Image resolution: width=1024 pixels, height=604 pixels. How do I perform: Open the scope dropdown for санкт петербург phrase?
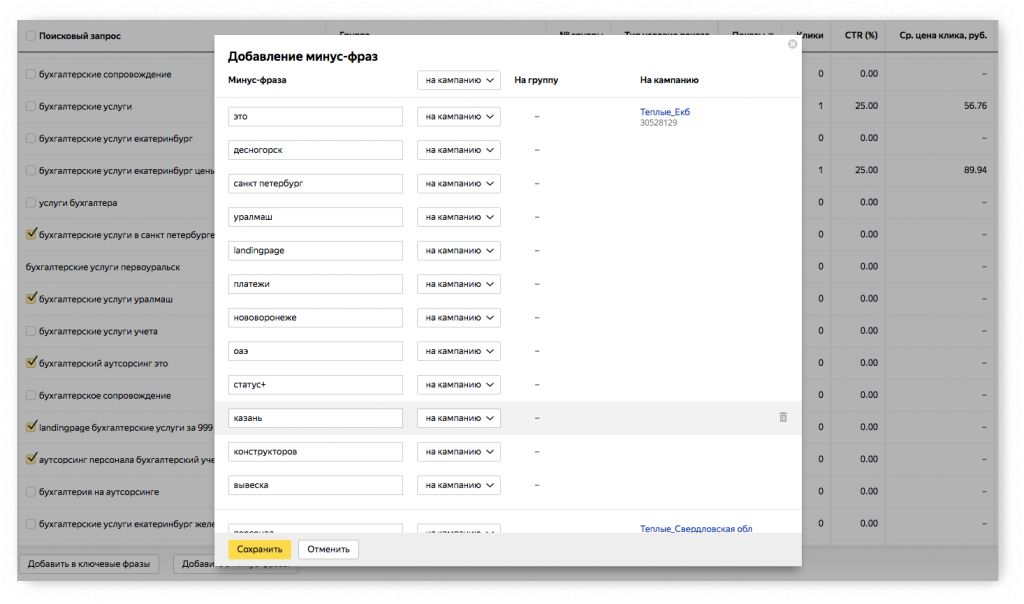458,183
